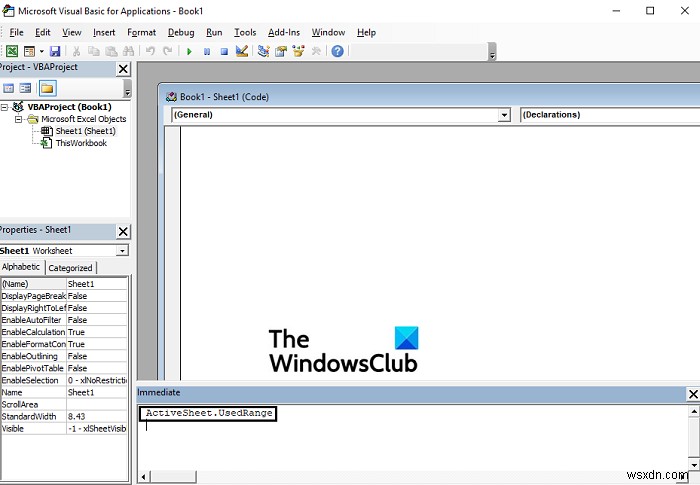
Task: Open the Insert menu
Action: click(104, 33)
